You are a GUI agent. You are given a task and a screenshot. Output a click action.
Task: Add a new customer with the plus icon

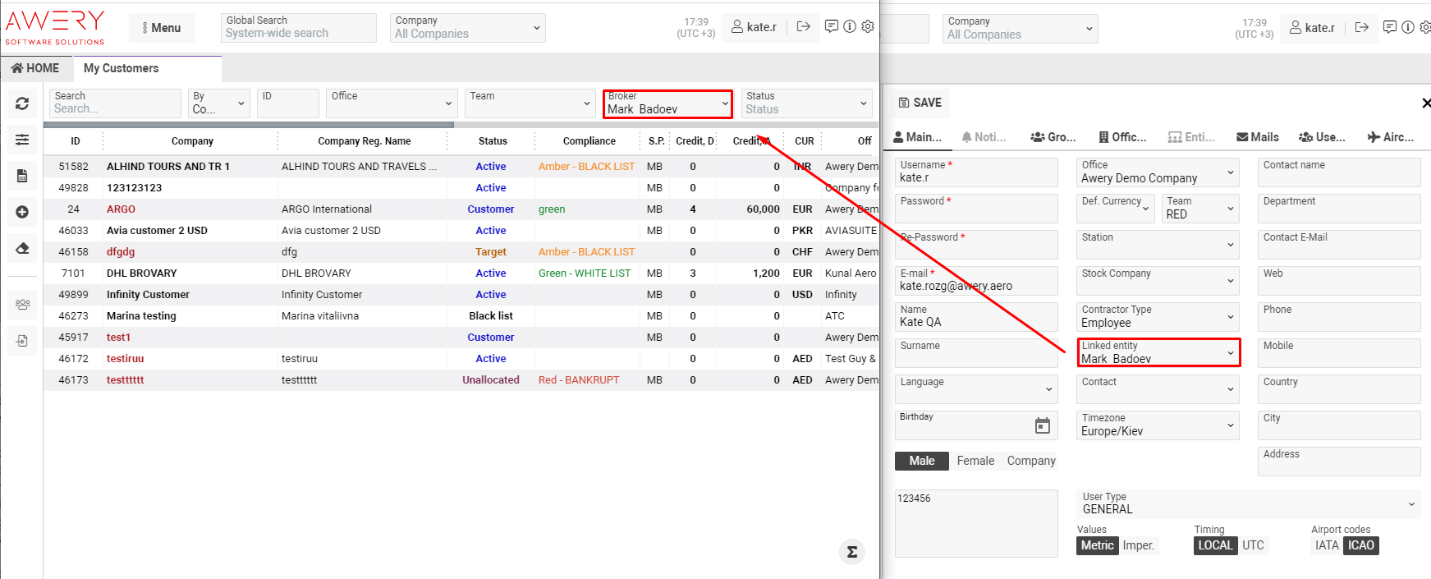pos(20,211)
